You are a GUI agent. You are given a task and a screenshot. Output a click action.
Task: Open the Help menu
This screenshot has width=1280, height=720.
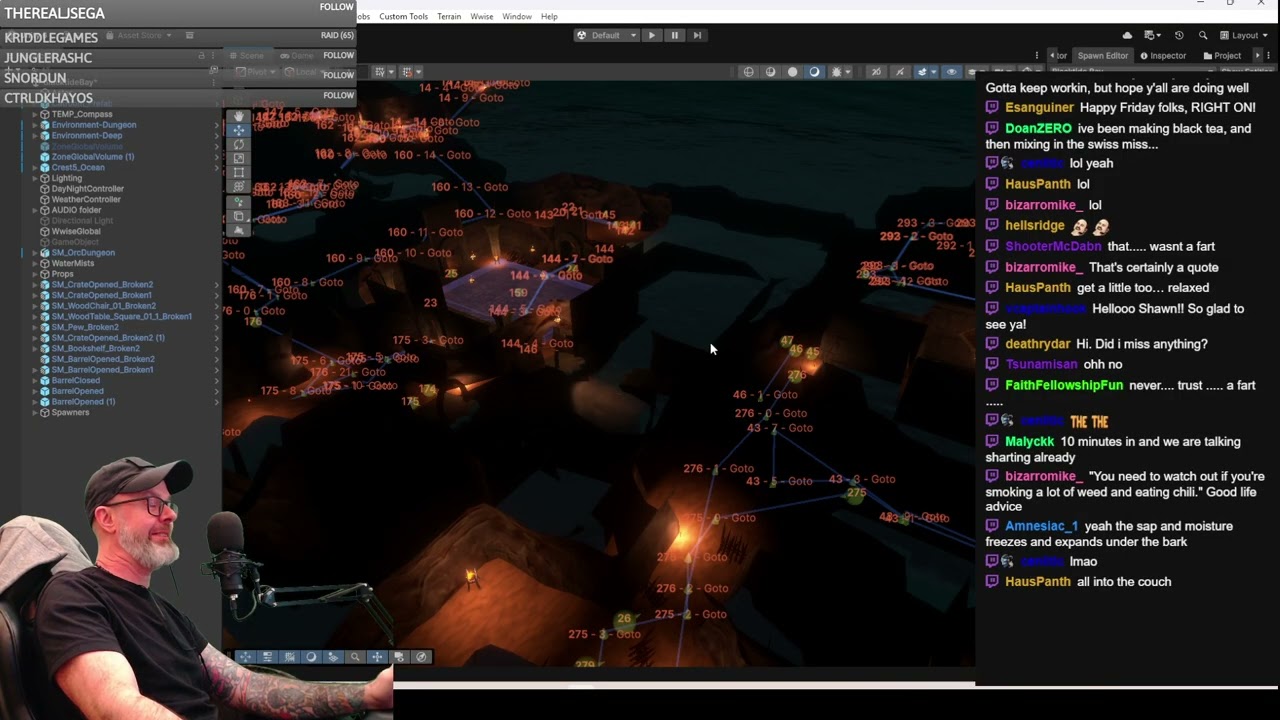(549, 17)
